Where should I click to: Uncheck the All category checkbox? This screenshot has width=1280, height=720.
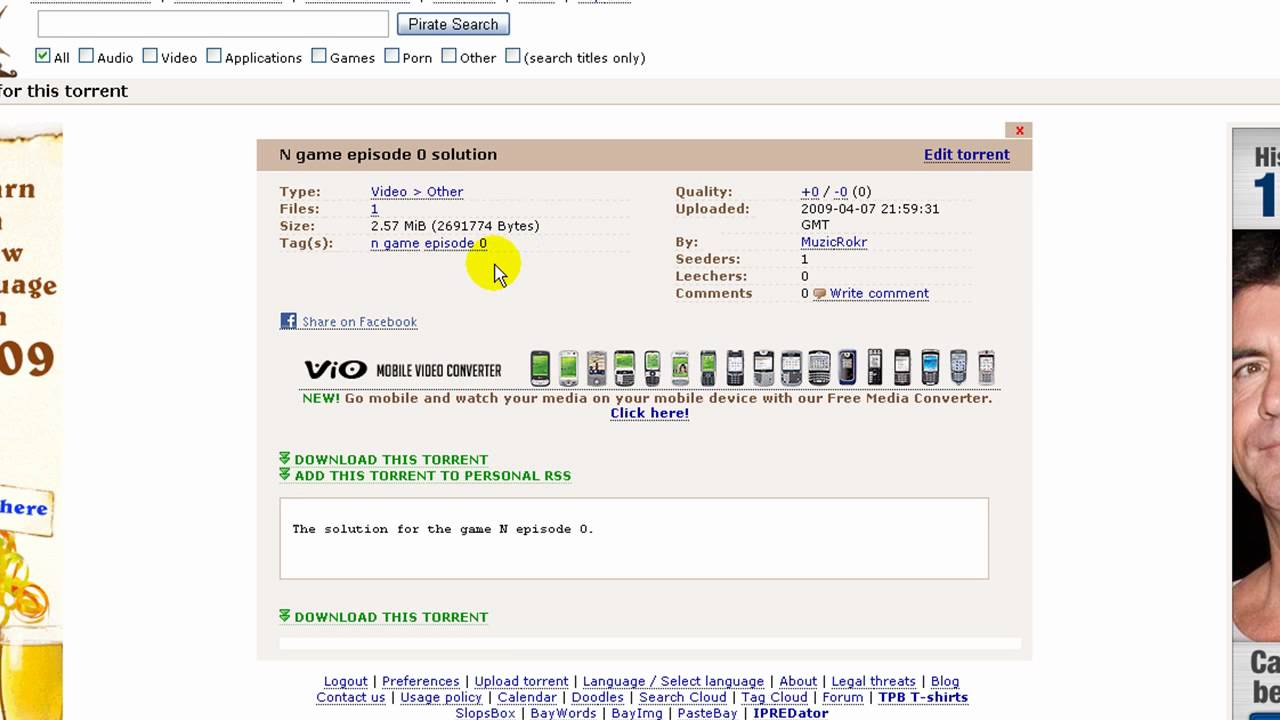click(43, 56)
